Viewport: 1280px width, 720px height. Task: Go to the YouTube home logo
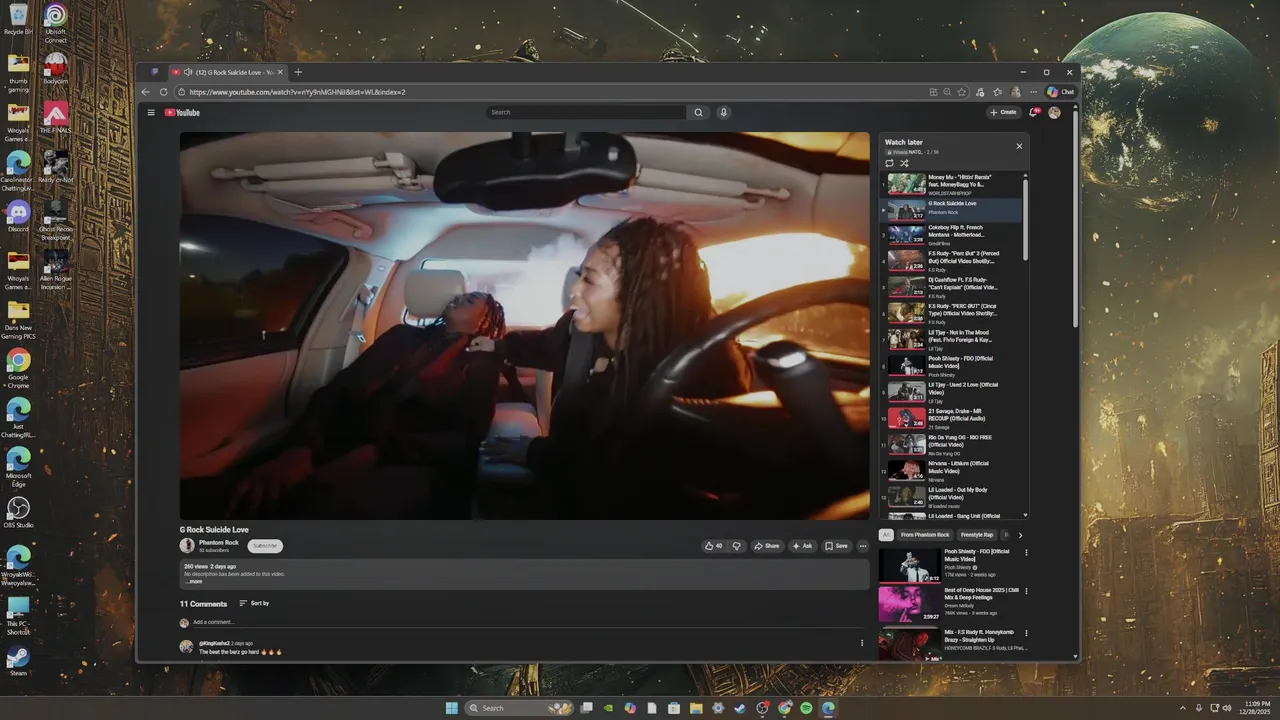182,112
